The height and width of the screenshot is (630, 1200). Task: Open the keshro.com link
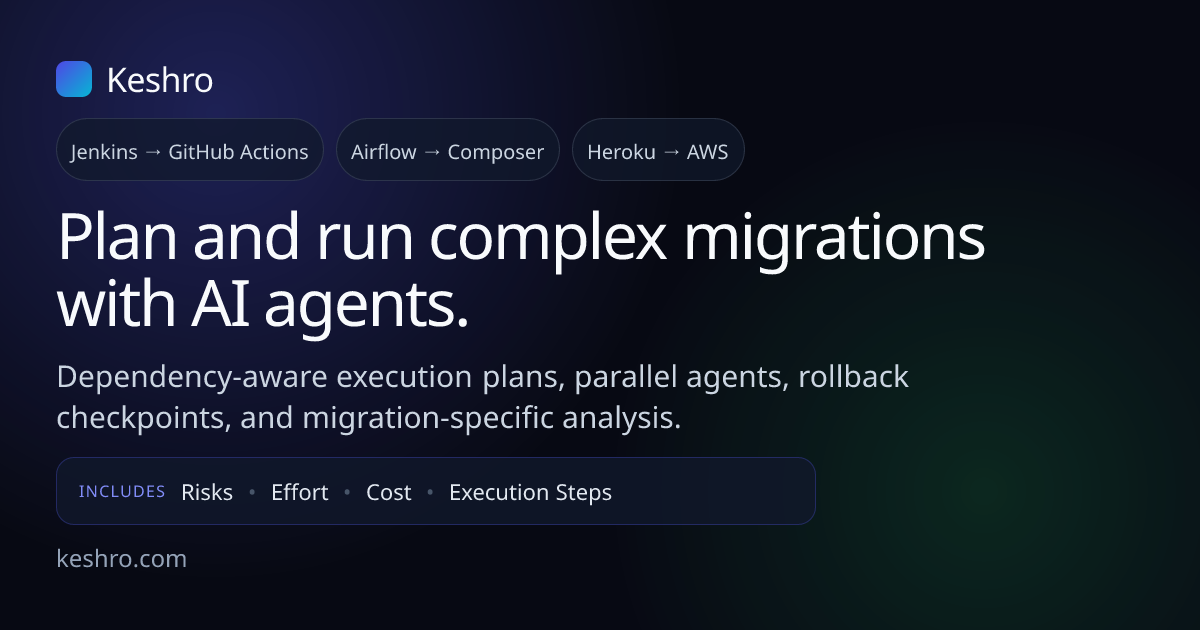click(123, 558)
